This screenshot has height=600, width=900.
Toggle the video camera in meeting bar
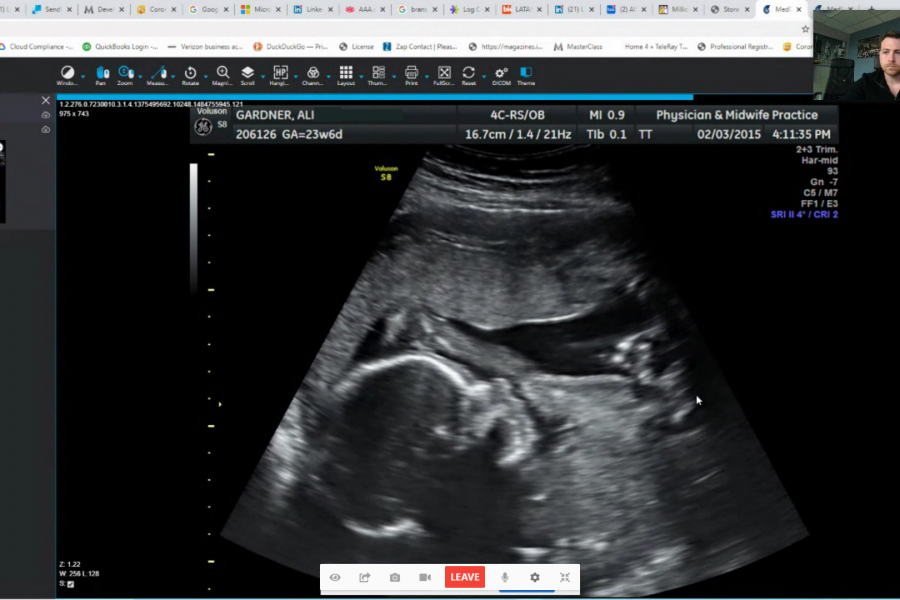click(424, 577)
